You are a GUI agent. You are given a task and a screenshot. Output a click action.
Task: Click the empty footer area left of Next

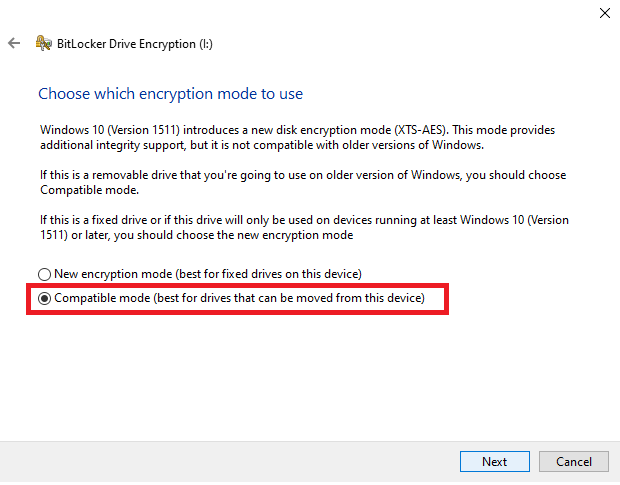230,461
